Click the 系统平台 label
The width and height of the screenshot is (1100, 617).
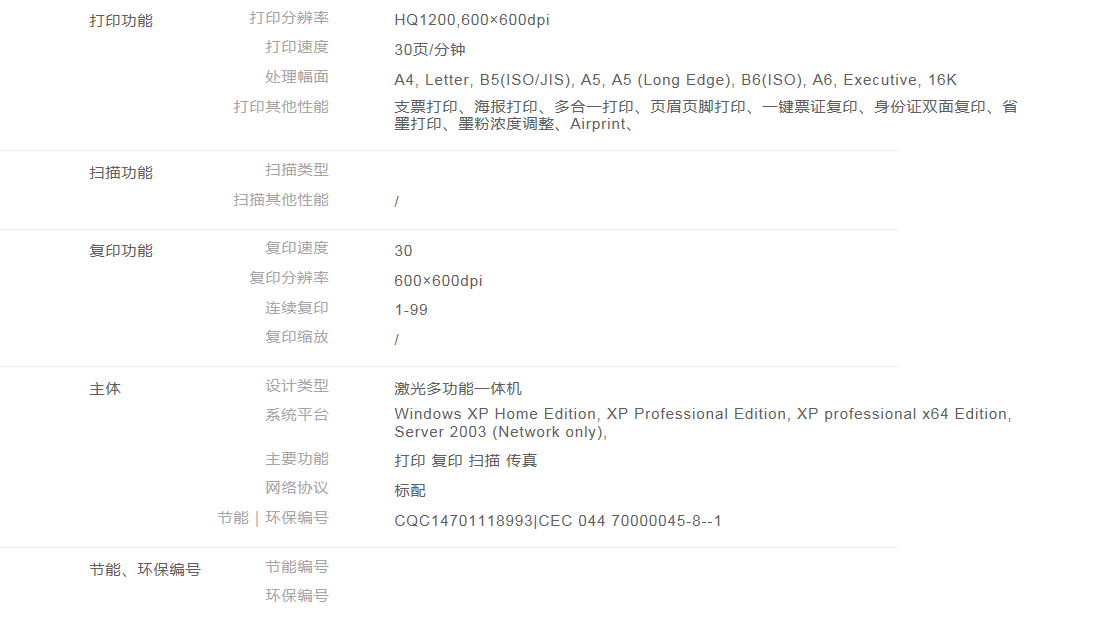click(x=296, y=415)
